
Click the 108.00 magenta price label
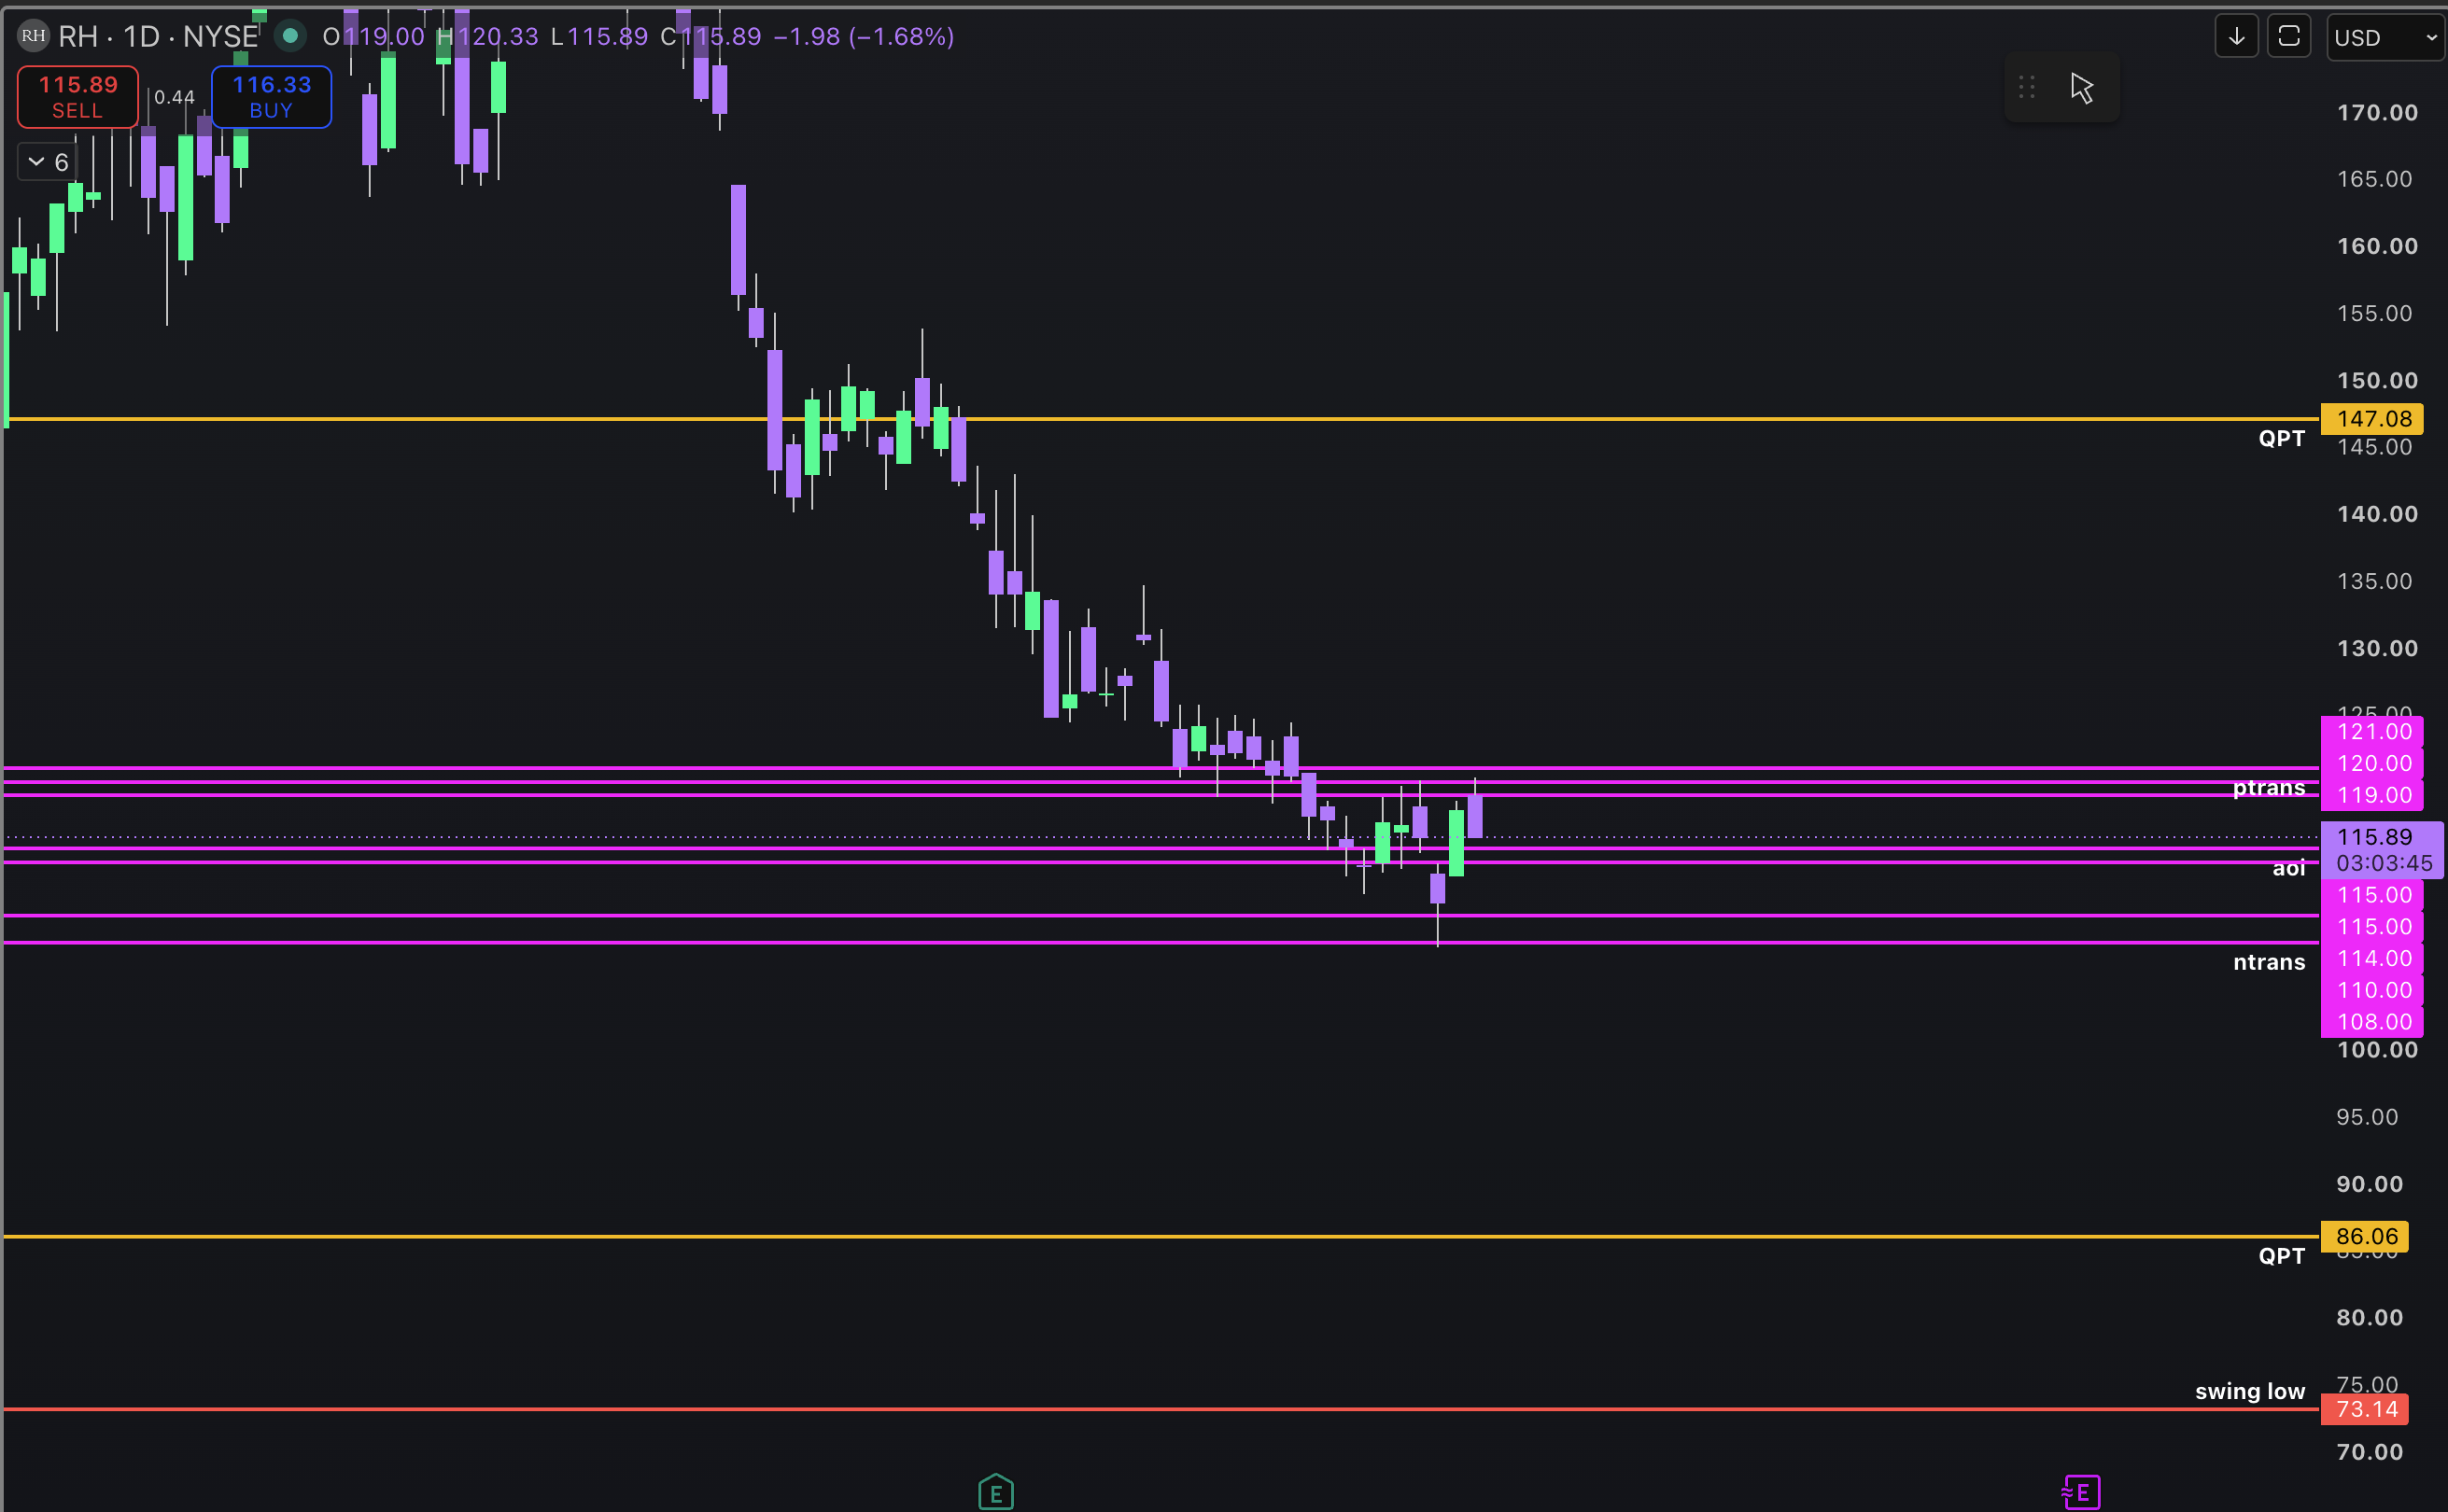tap(2372, 1022)
